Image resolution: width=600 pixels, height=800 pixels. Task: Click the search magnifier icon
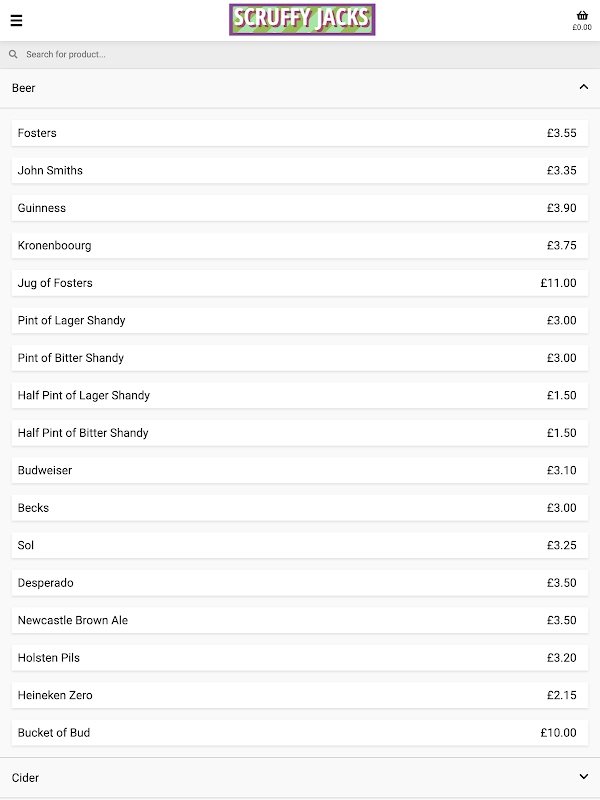coord(14,55)
